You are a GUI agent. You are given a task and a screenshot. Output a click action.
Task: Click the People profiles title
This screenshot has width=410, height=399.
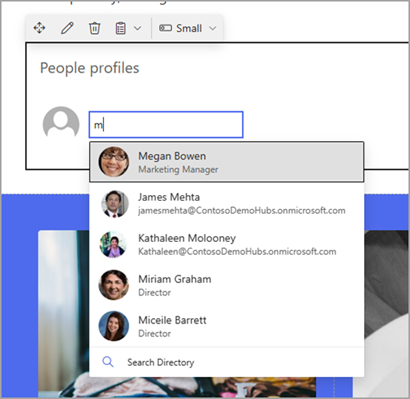tap(89, 68)
